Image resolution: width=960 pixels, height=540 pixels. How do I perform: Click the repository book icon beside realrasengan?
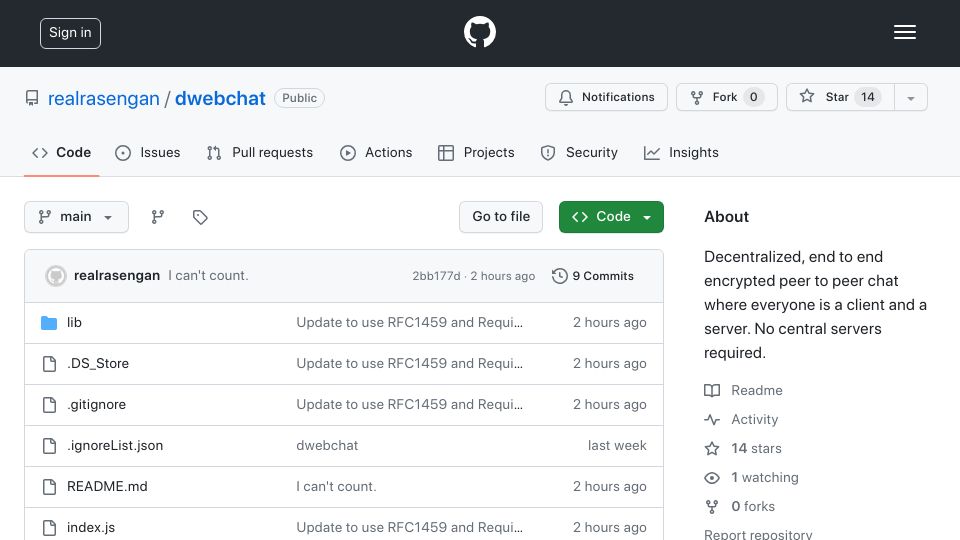click(x=32, y=98)
